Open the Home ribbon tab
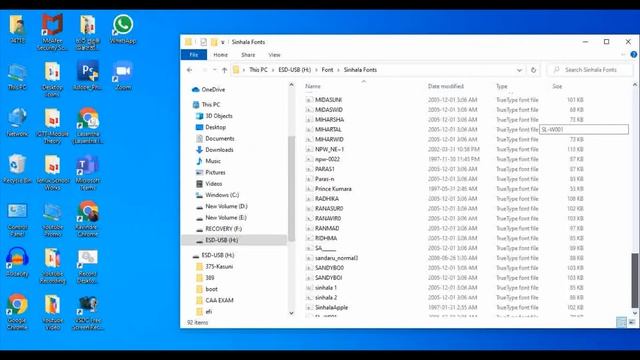This screenshot has width=640, height=360. pos(220,55)
